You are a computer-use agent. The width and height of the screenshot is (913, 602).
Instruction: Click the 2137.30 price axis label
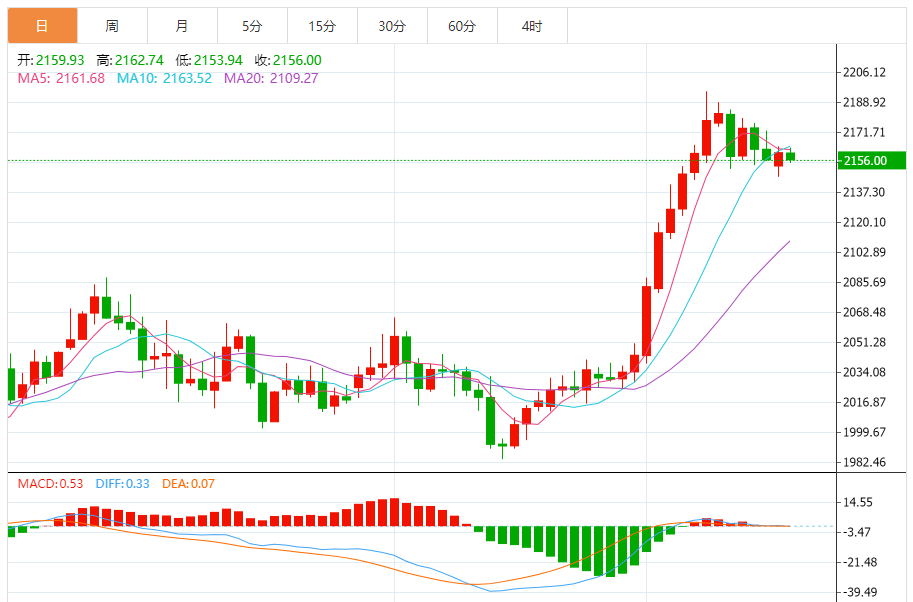click(864, 192)
